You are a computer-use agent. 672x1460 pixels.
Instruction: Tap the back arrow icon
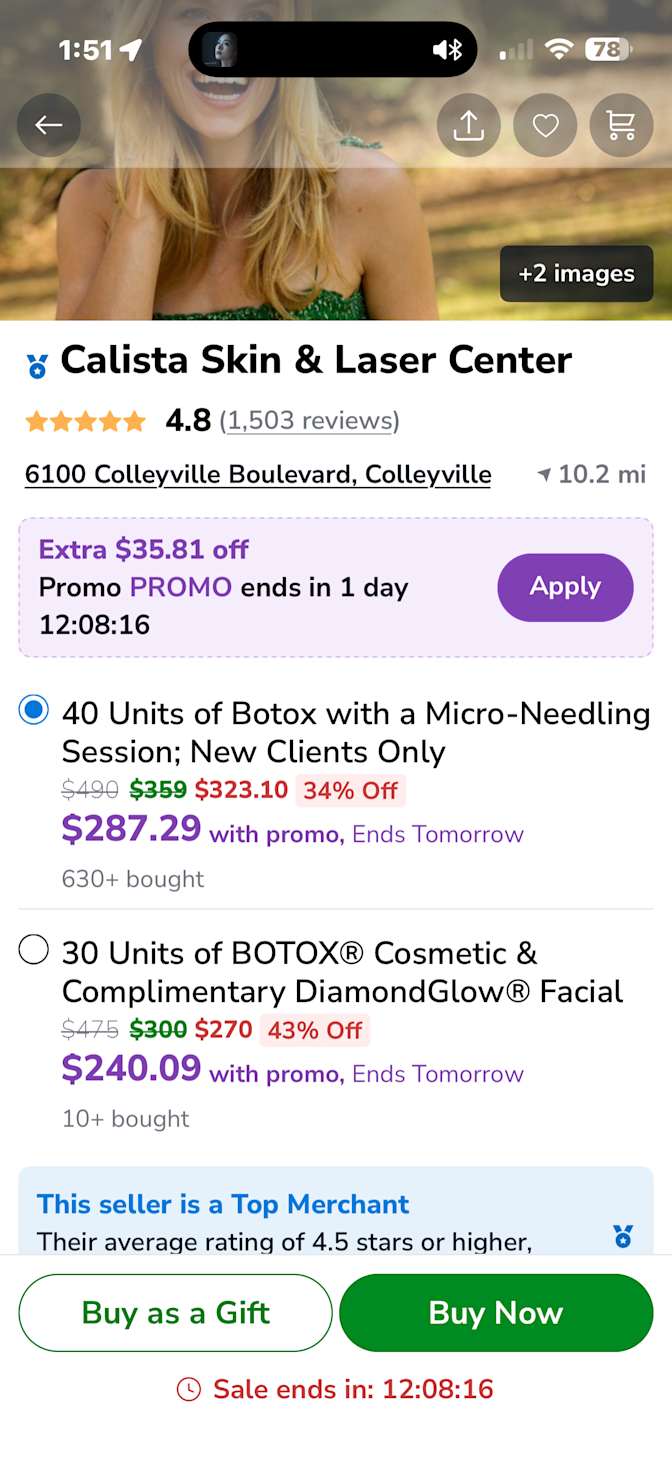(x=49, y=125)
